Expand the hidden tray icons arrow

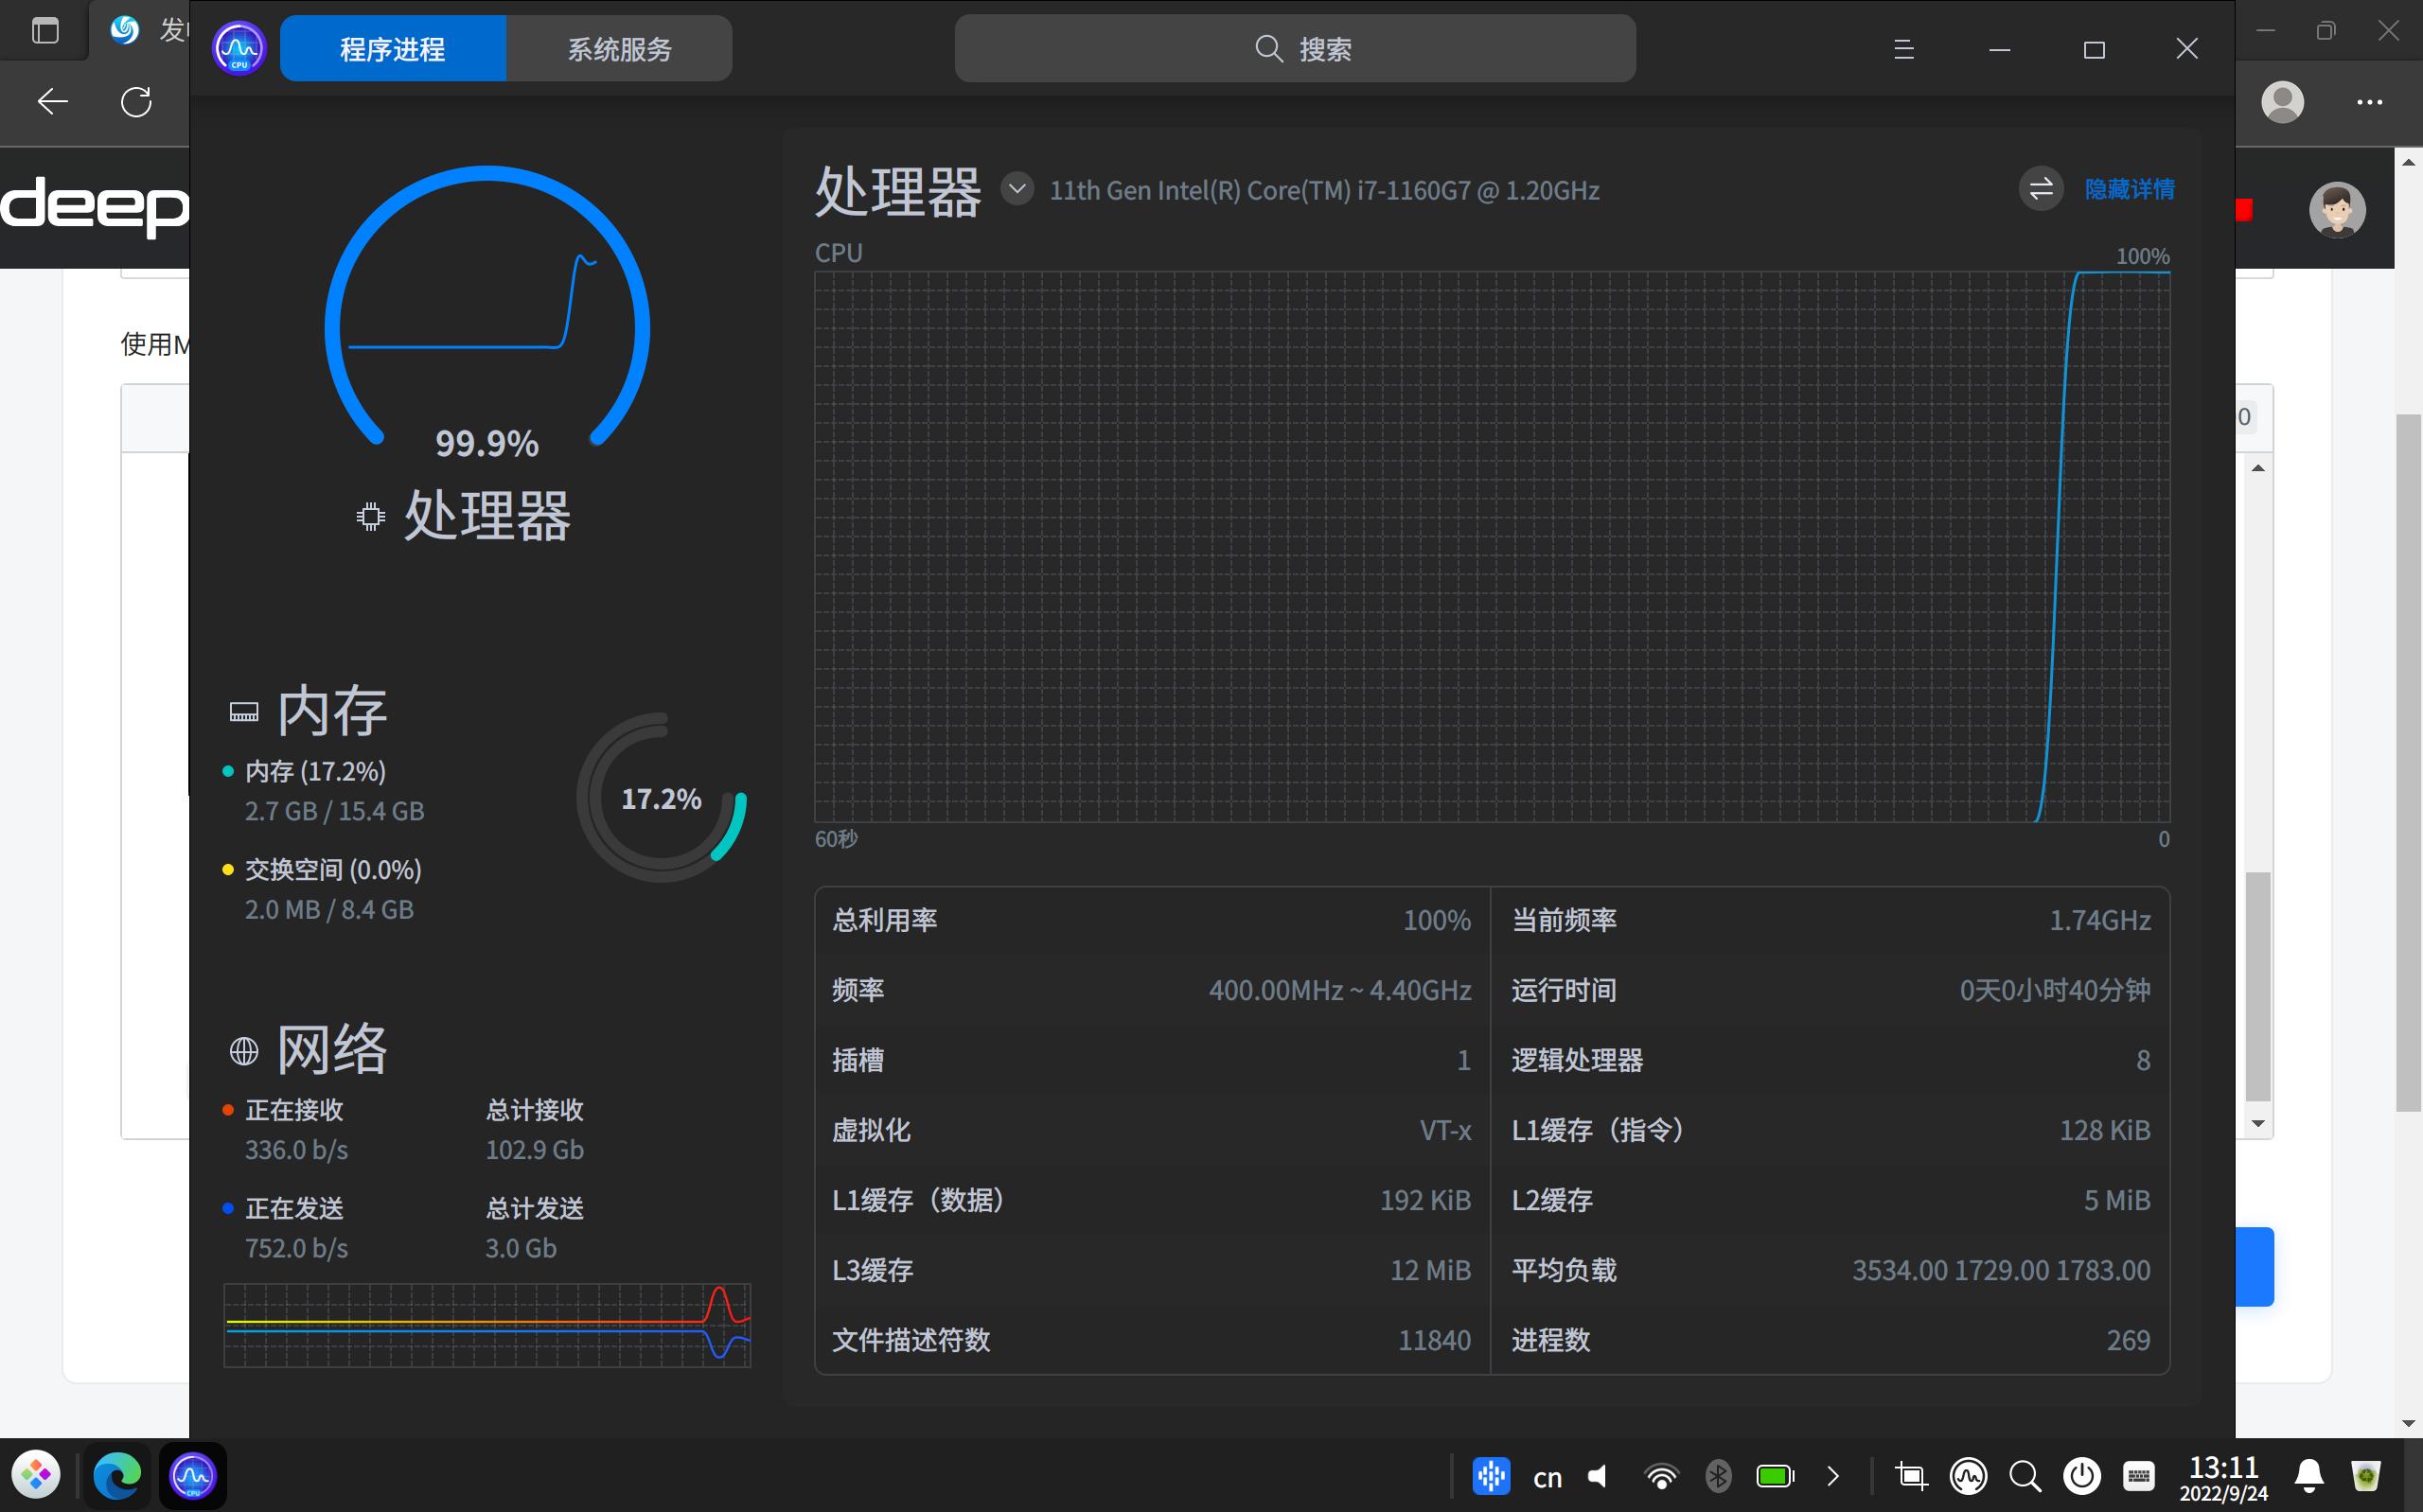pyautogui.click(x=1833, y=1476)
